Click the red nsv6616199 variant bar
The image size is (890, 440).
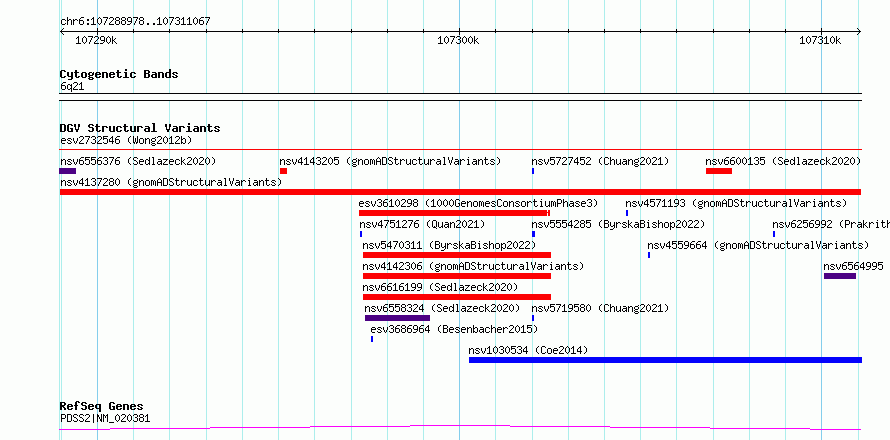tap(457, 297)
